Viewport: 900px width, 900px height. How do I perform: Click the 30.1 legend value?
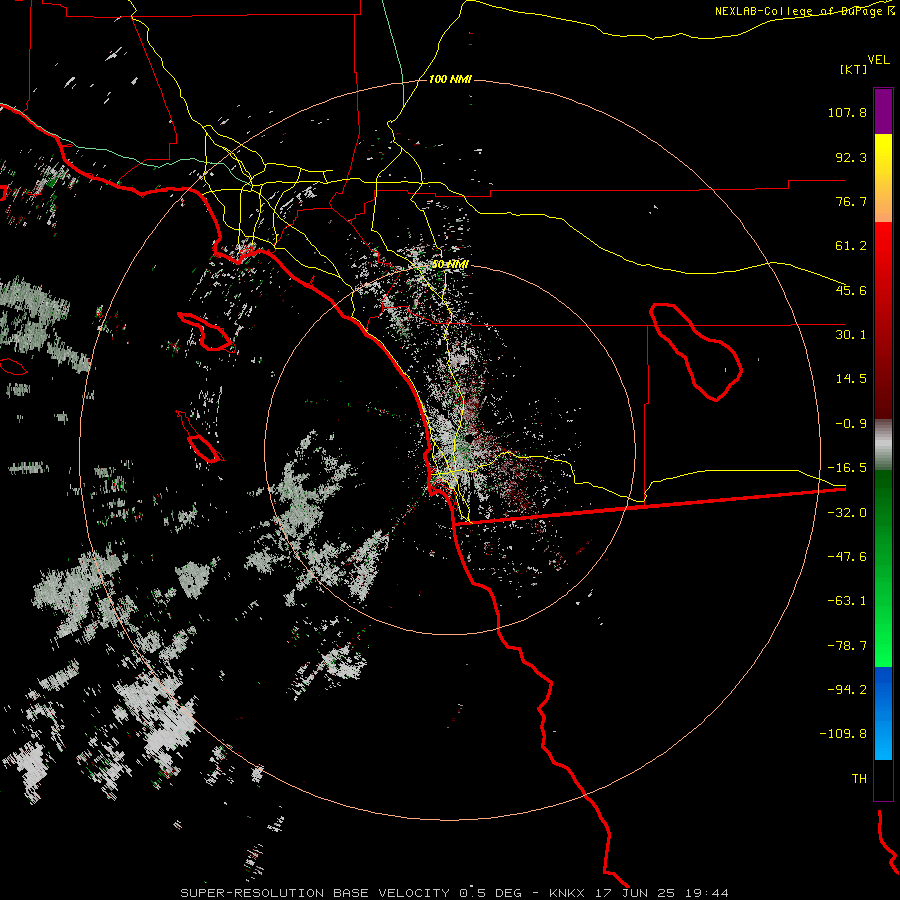[851, 335]
